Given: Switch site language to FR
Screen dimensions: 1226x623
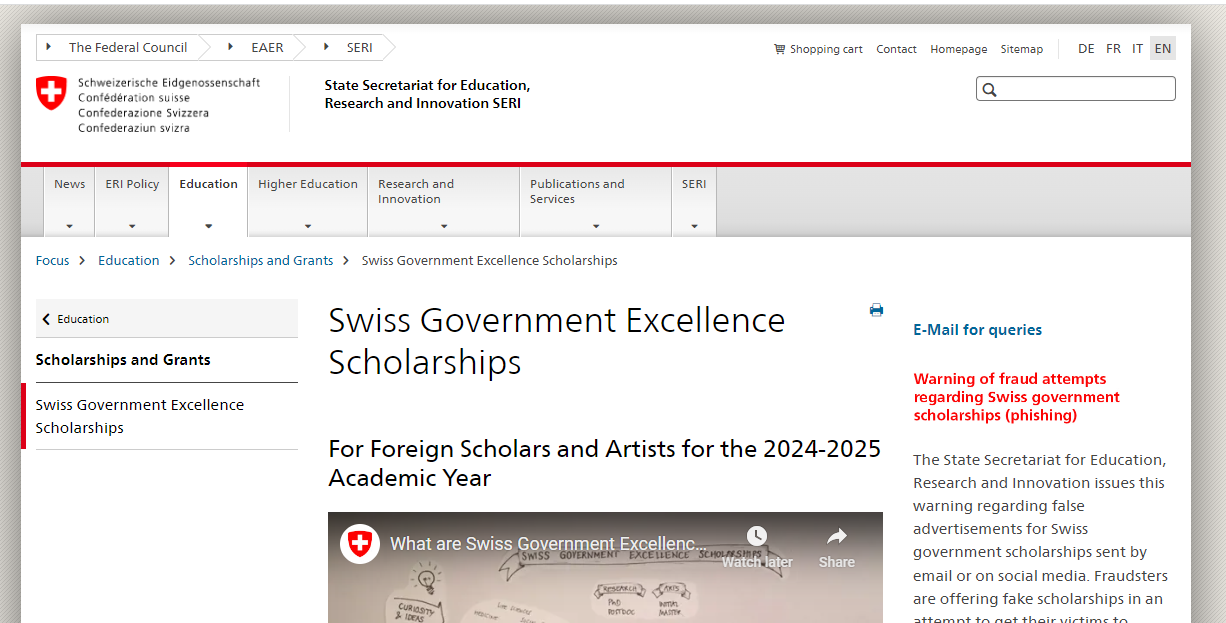Looking at the screenshot, I should tap(1113, 48).
